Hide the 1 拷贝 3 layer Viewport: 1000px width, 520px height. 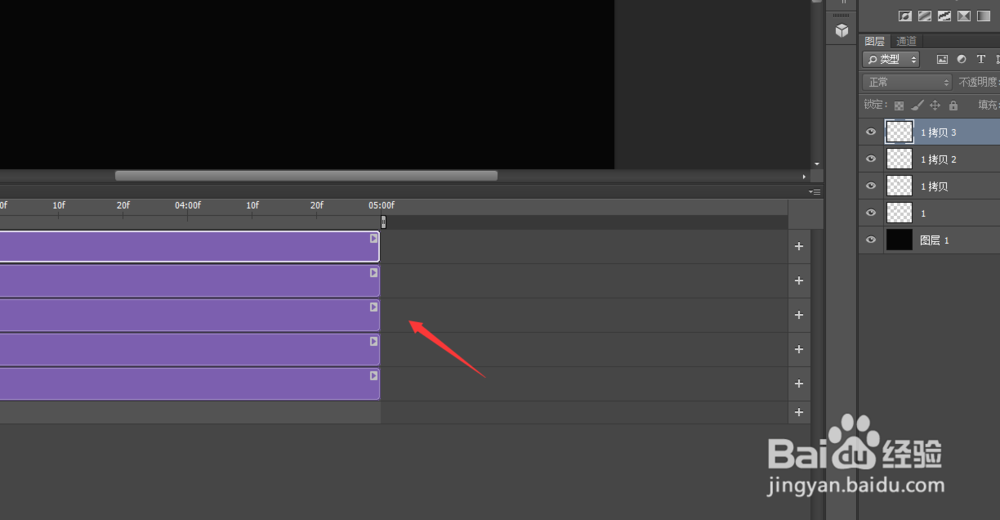pyautogui.click(x=871, y=132)
